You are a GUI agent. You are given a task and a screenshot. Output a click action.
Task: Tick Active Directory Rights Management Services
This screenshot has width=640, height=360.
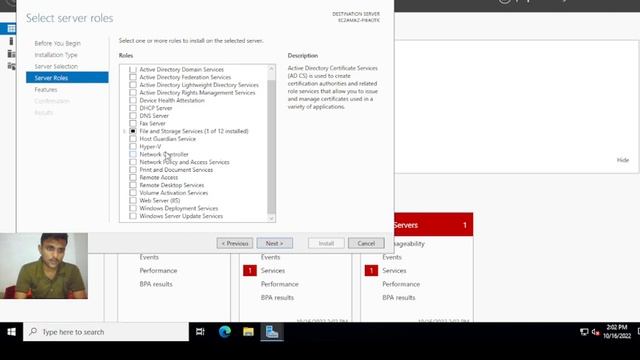[133, 93]
